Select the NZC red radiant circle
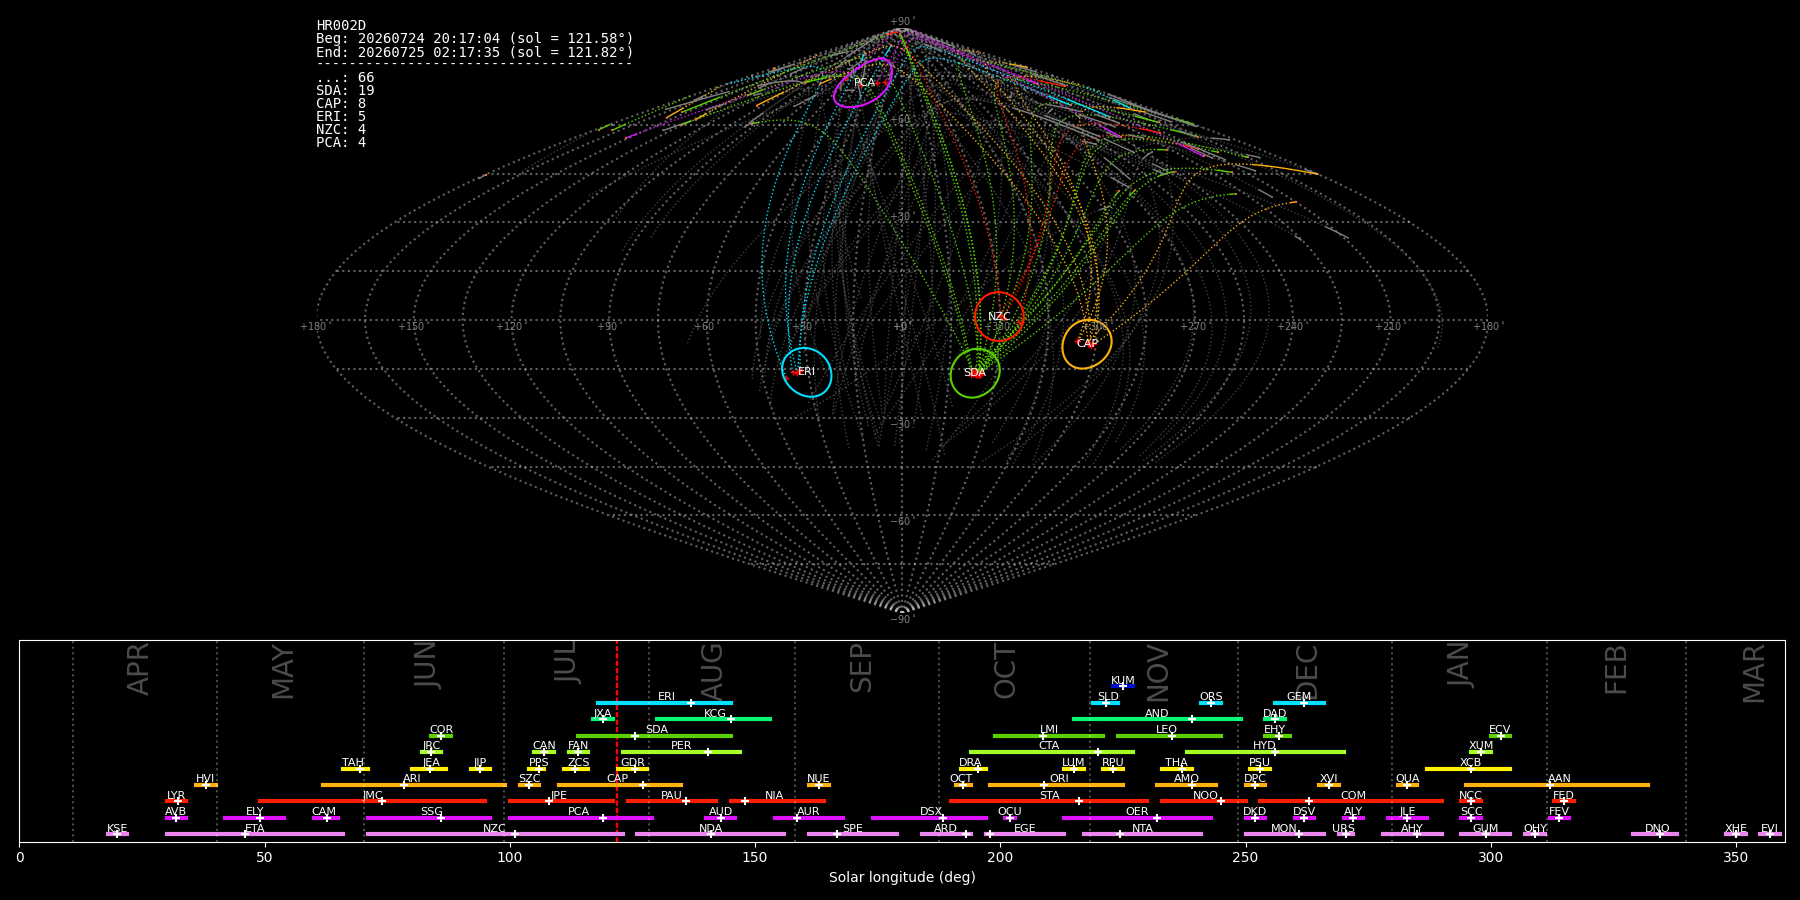1800x900 pixels. tap(999, 317)
